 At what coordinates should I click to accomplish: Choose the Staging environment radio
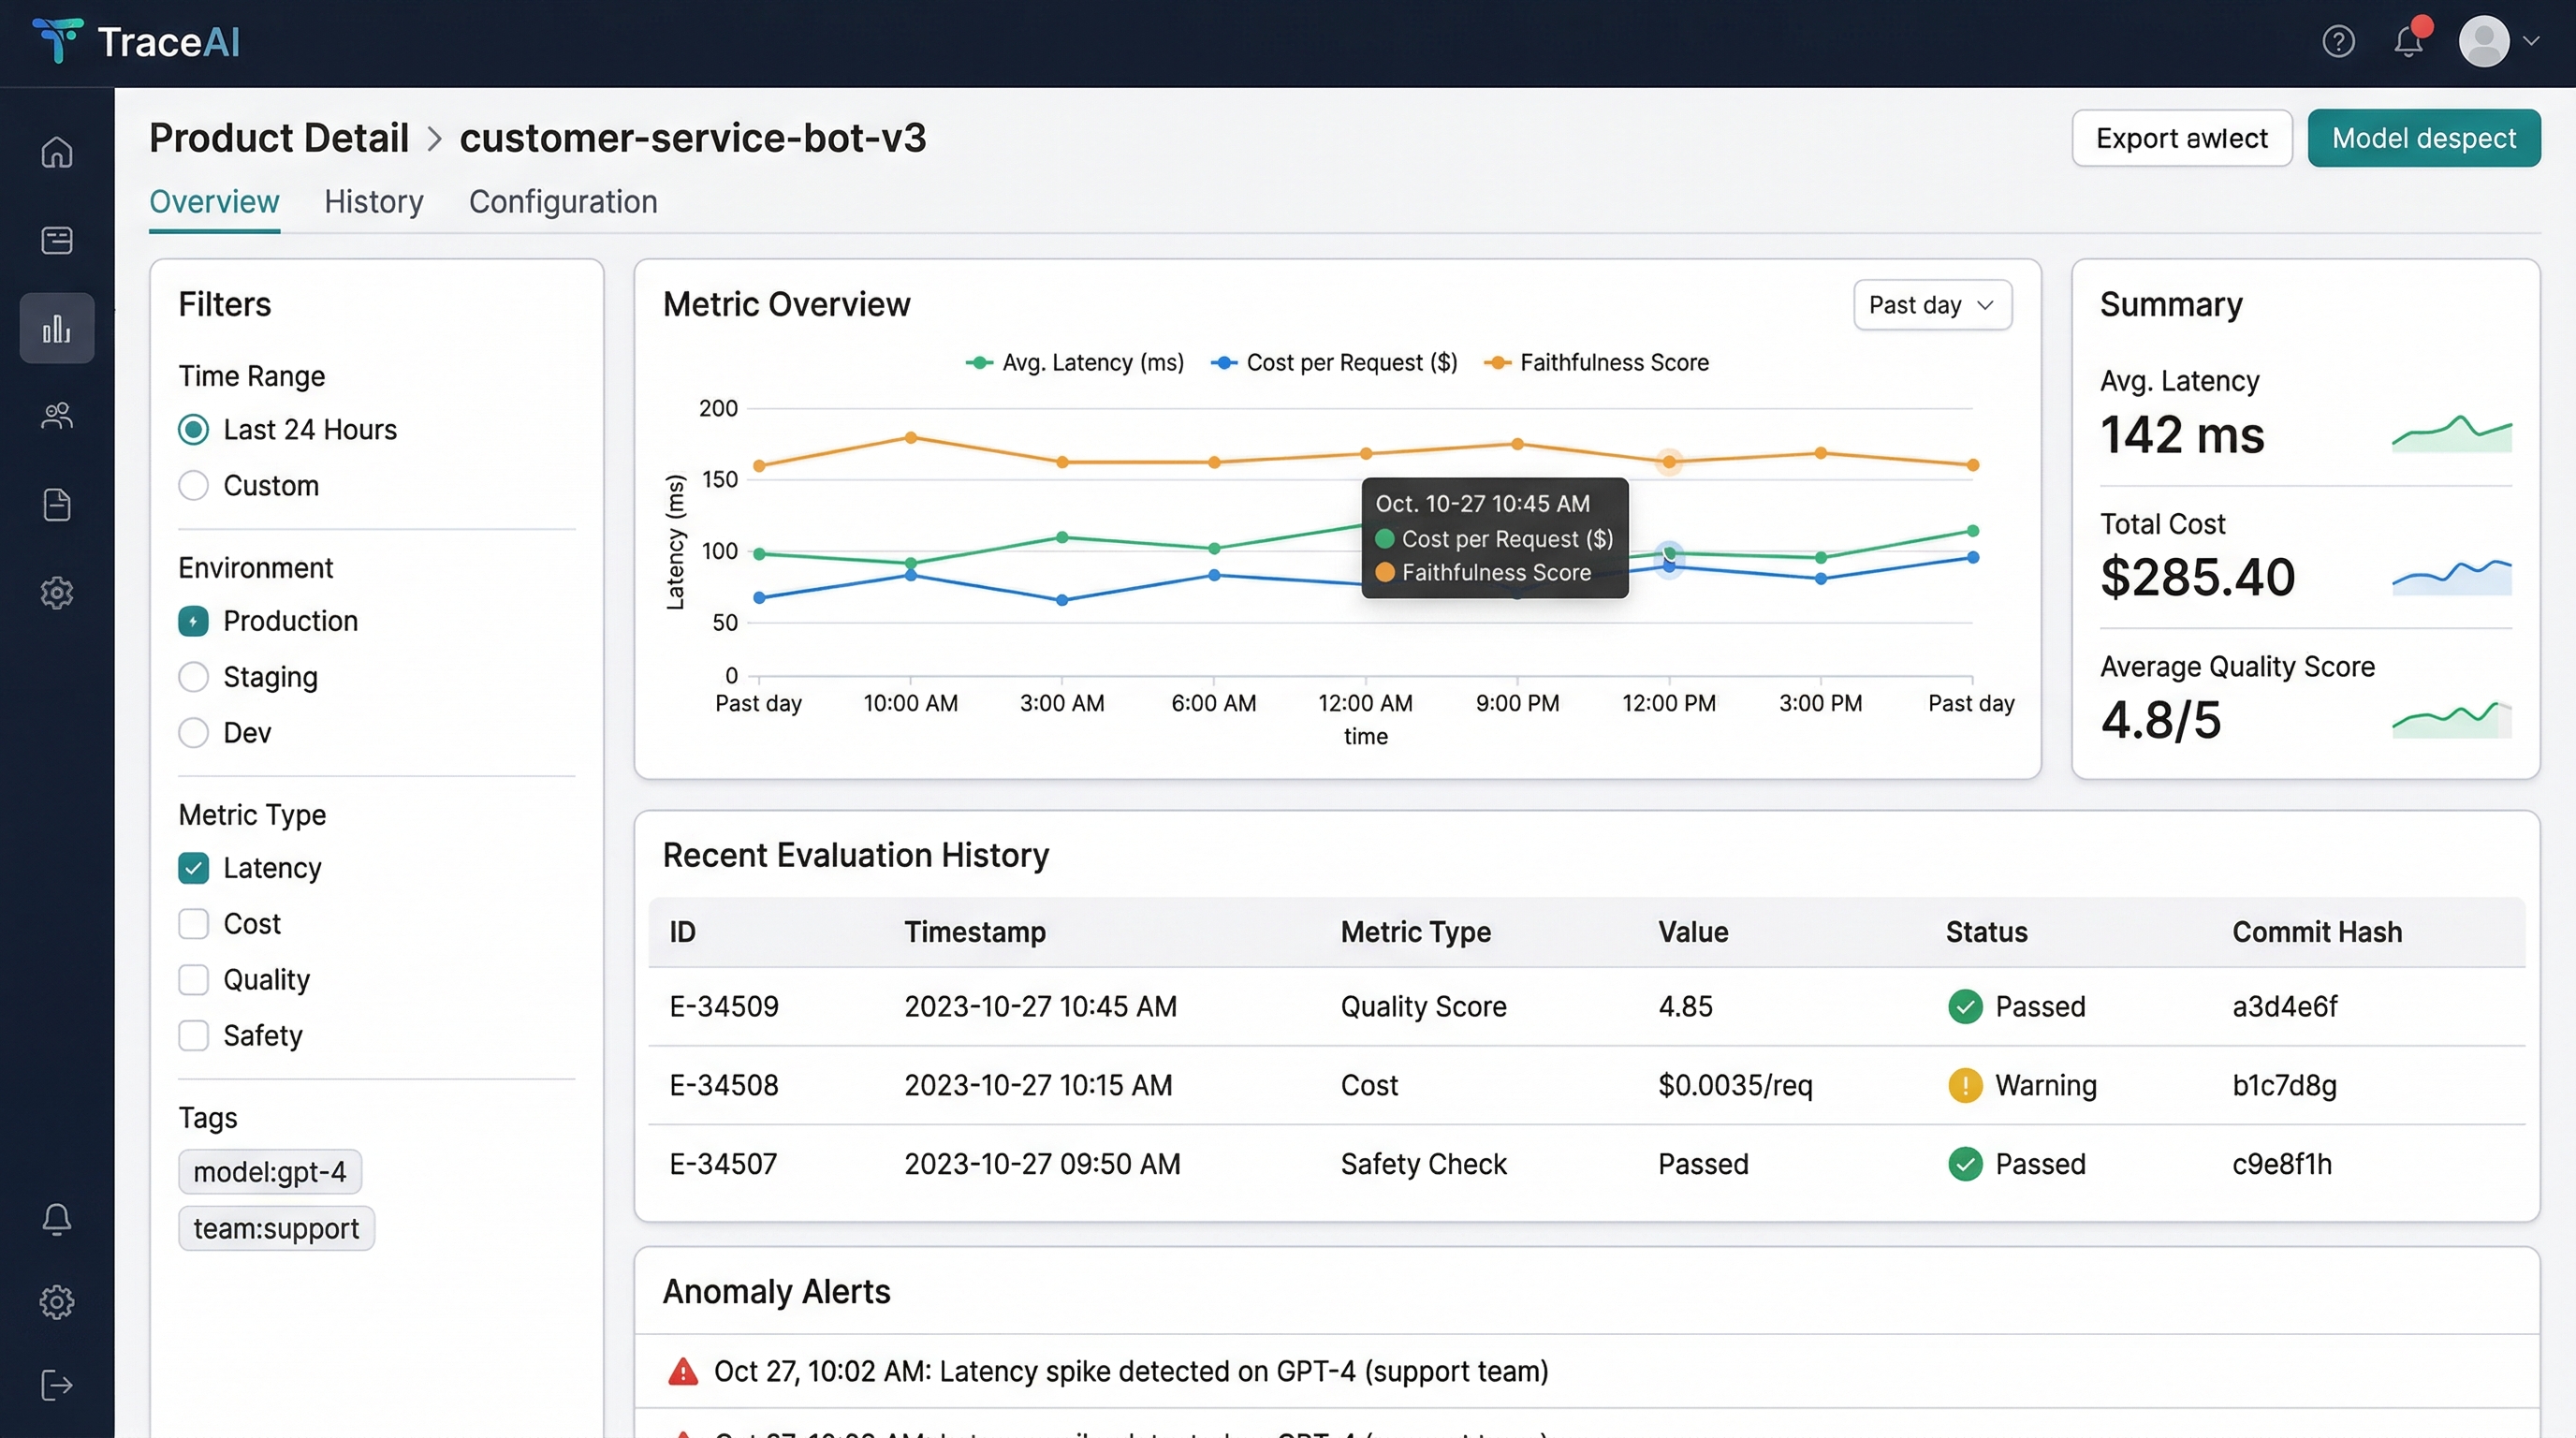pyautogui.click(x=193, y=677)
